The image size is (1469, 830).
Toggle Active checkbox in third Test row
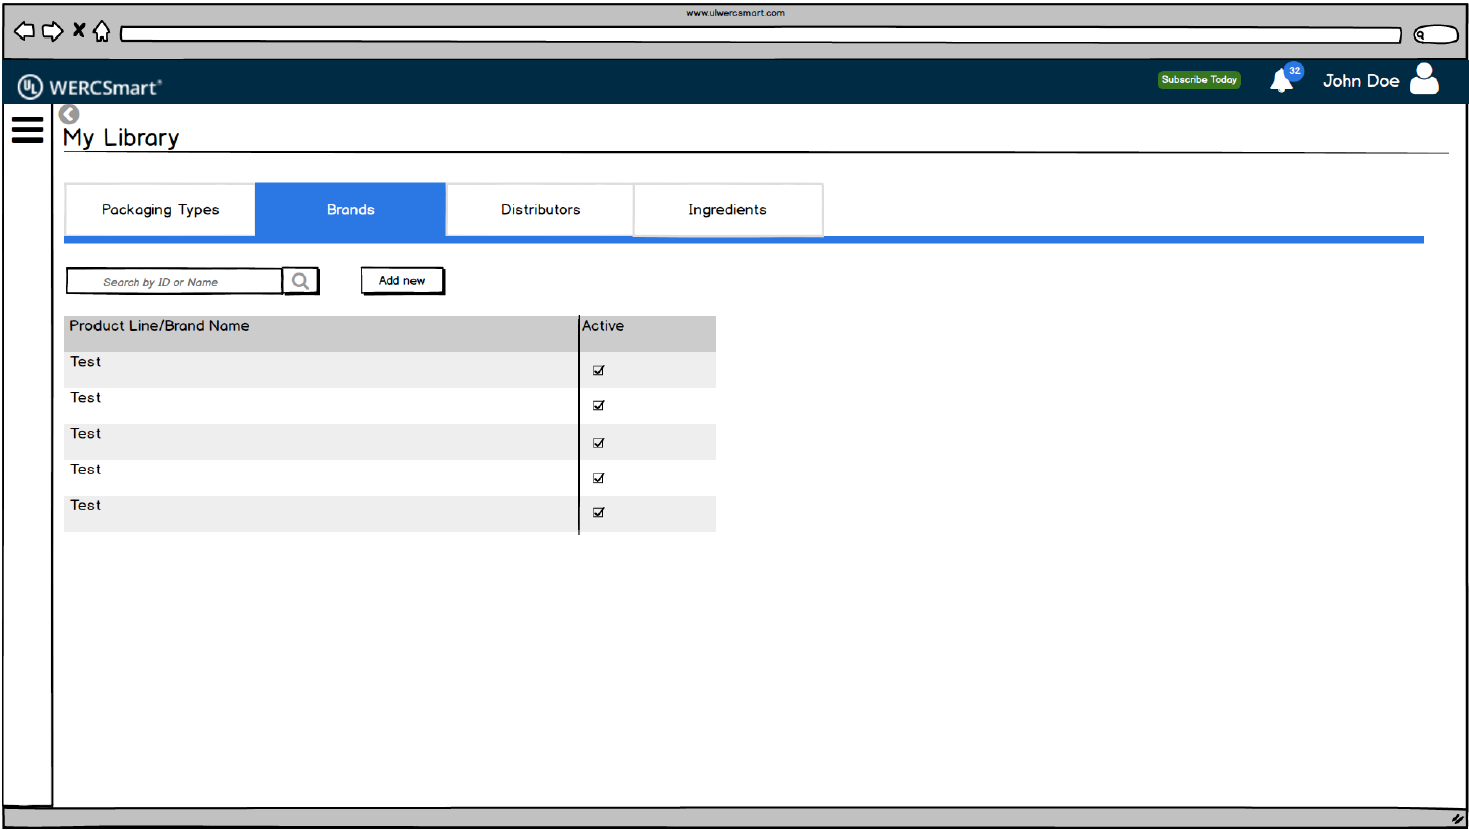click(598, 442)
